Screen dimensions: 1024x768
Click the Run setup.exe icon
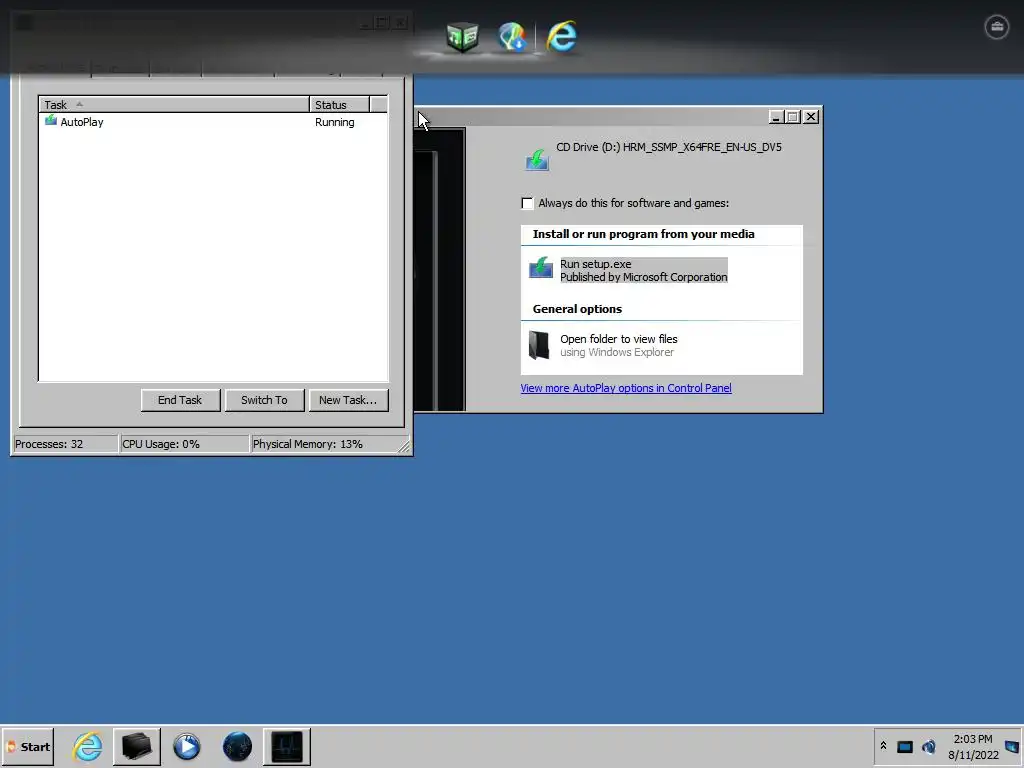541,268
